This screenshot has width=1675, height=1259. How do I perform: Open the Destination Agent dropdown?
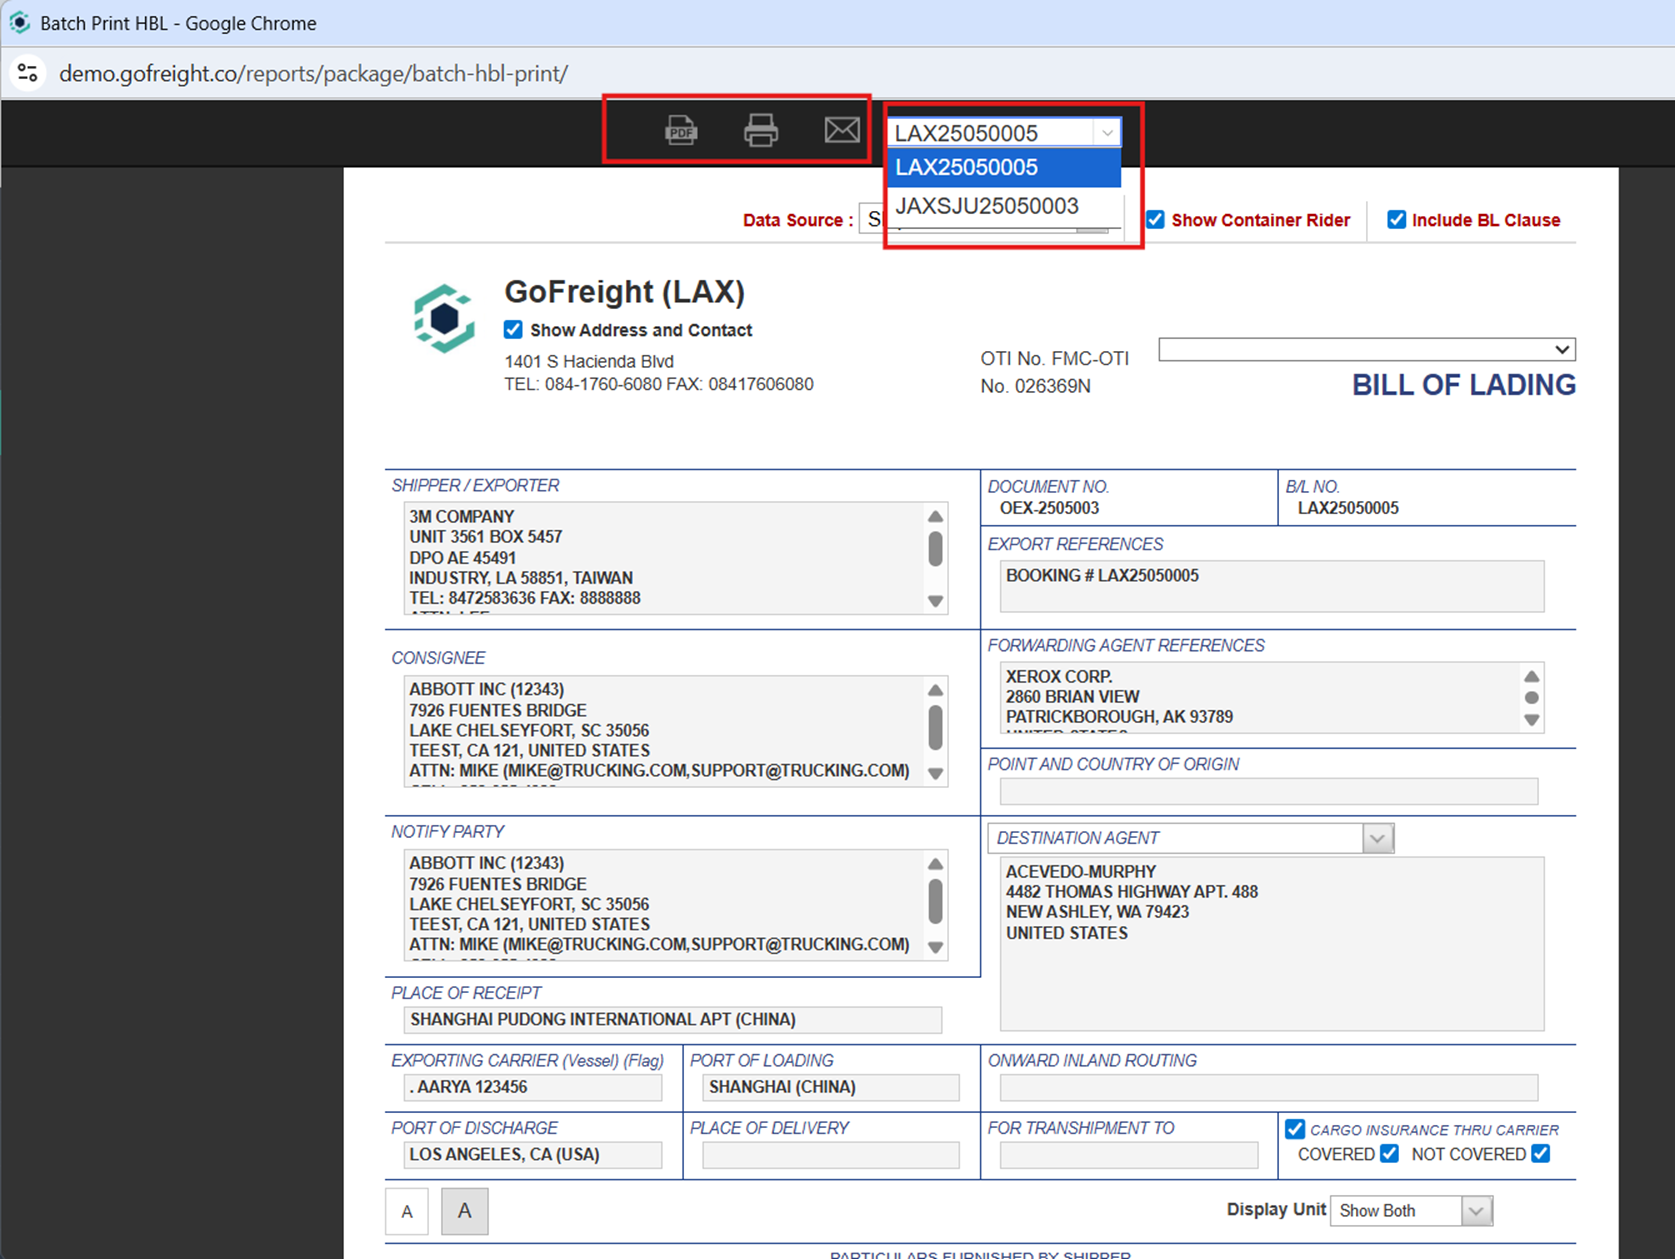click(1378, 838)
